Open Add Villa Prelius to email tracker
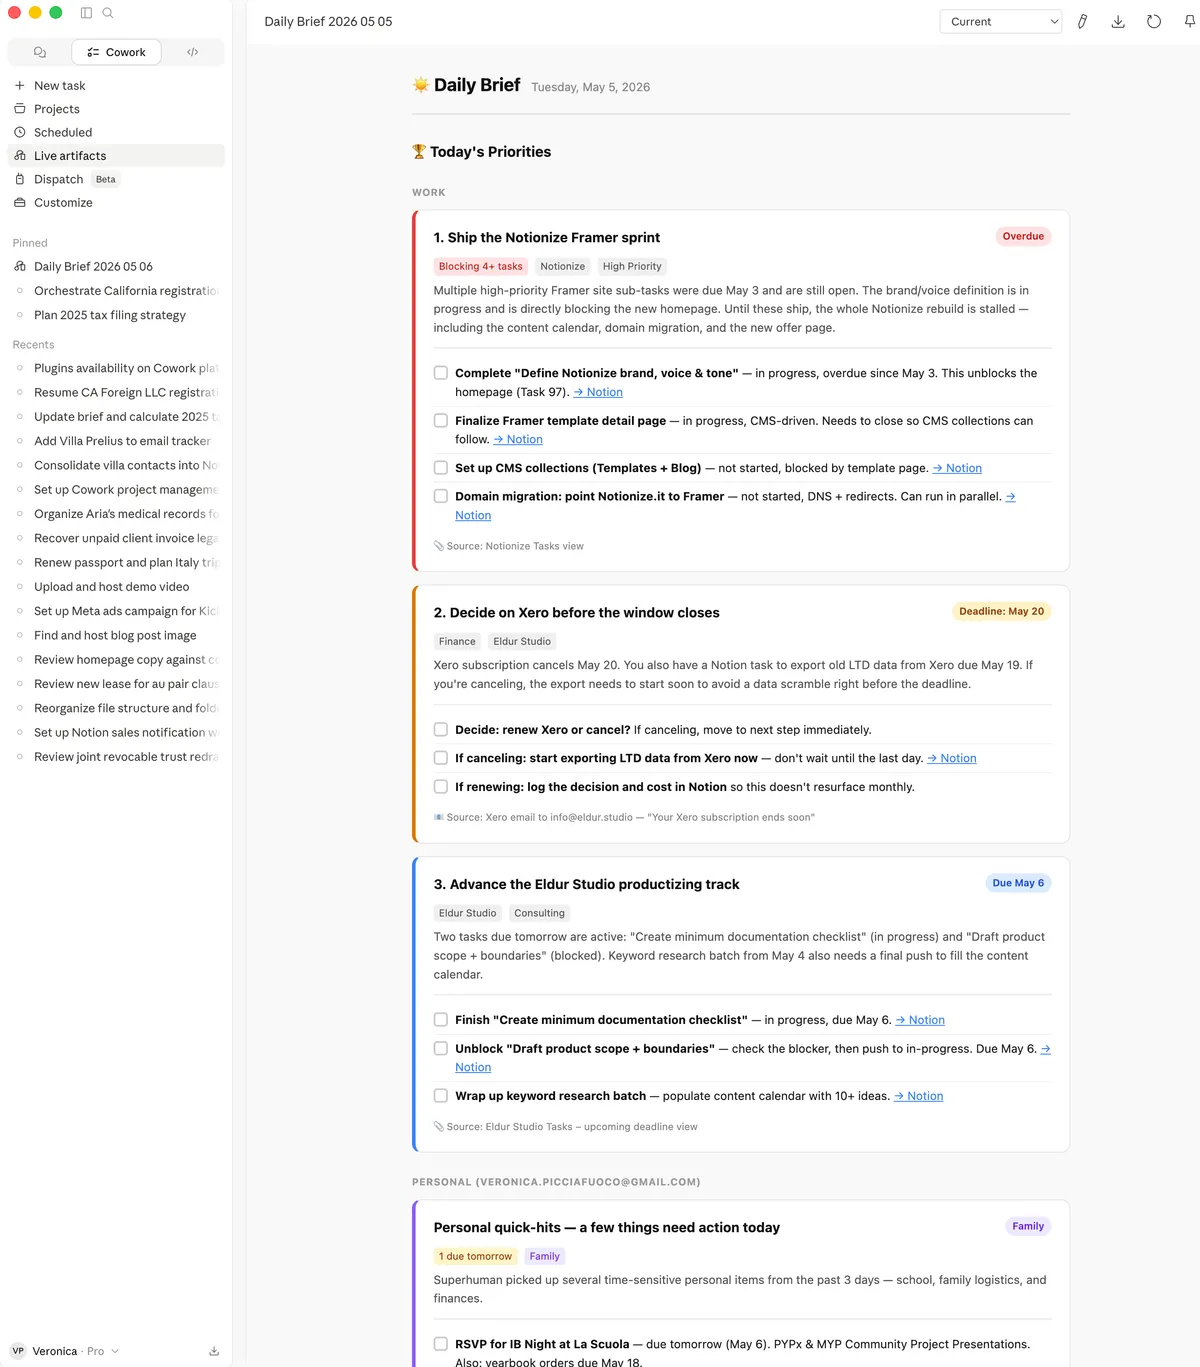 click(x=116, y=441)
